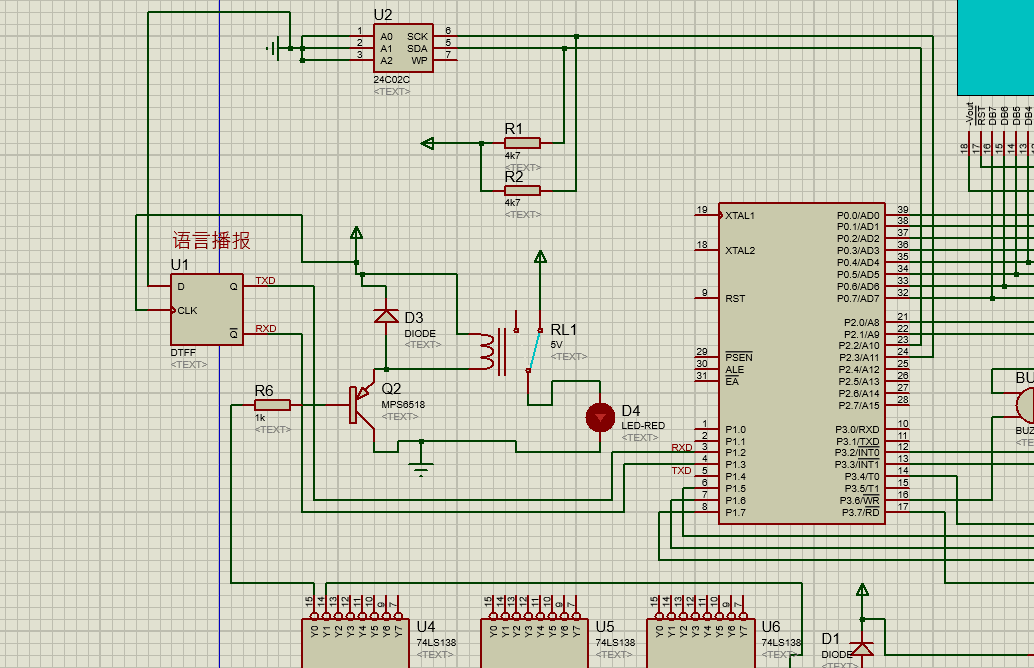Image resolution: width=1034 pixels, height=668 pixels.
Task: Select resistor R1 symbol
Action: click(522, 142)
